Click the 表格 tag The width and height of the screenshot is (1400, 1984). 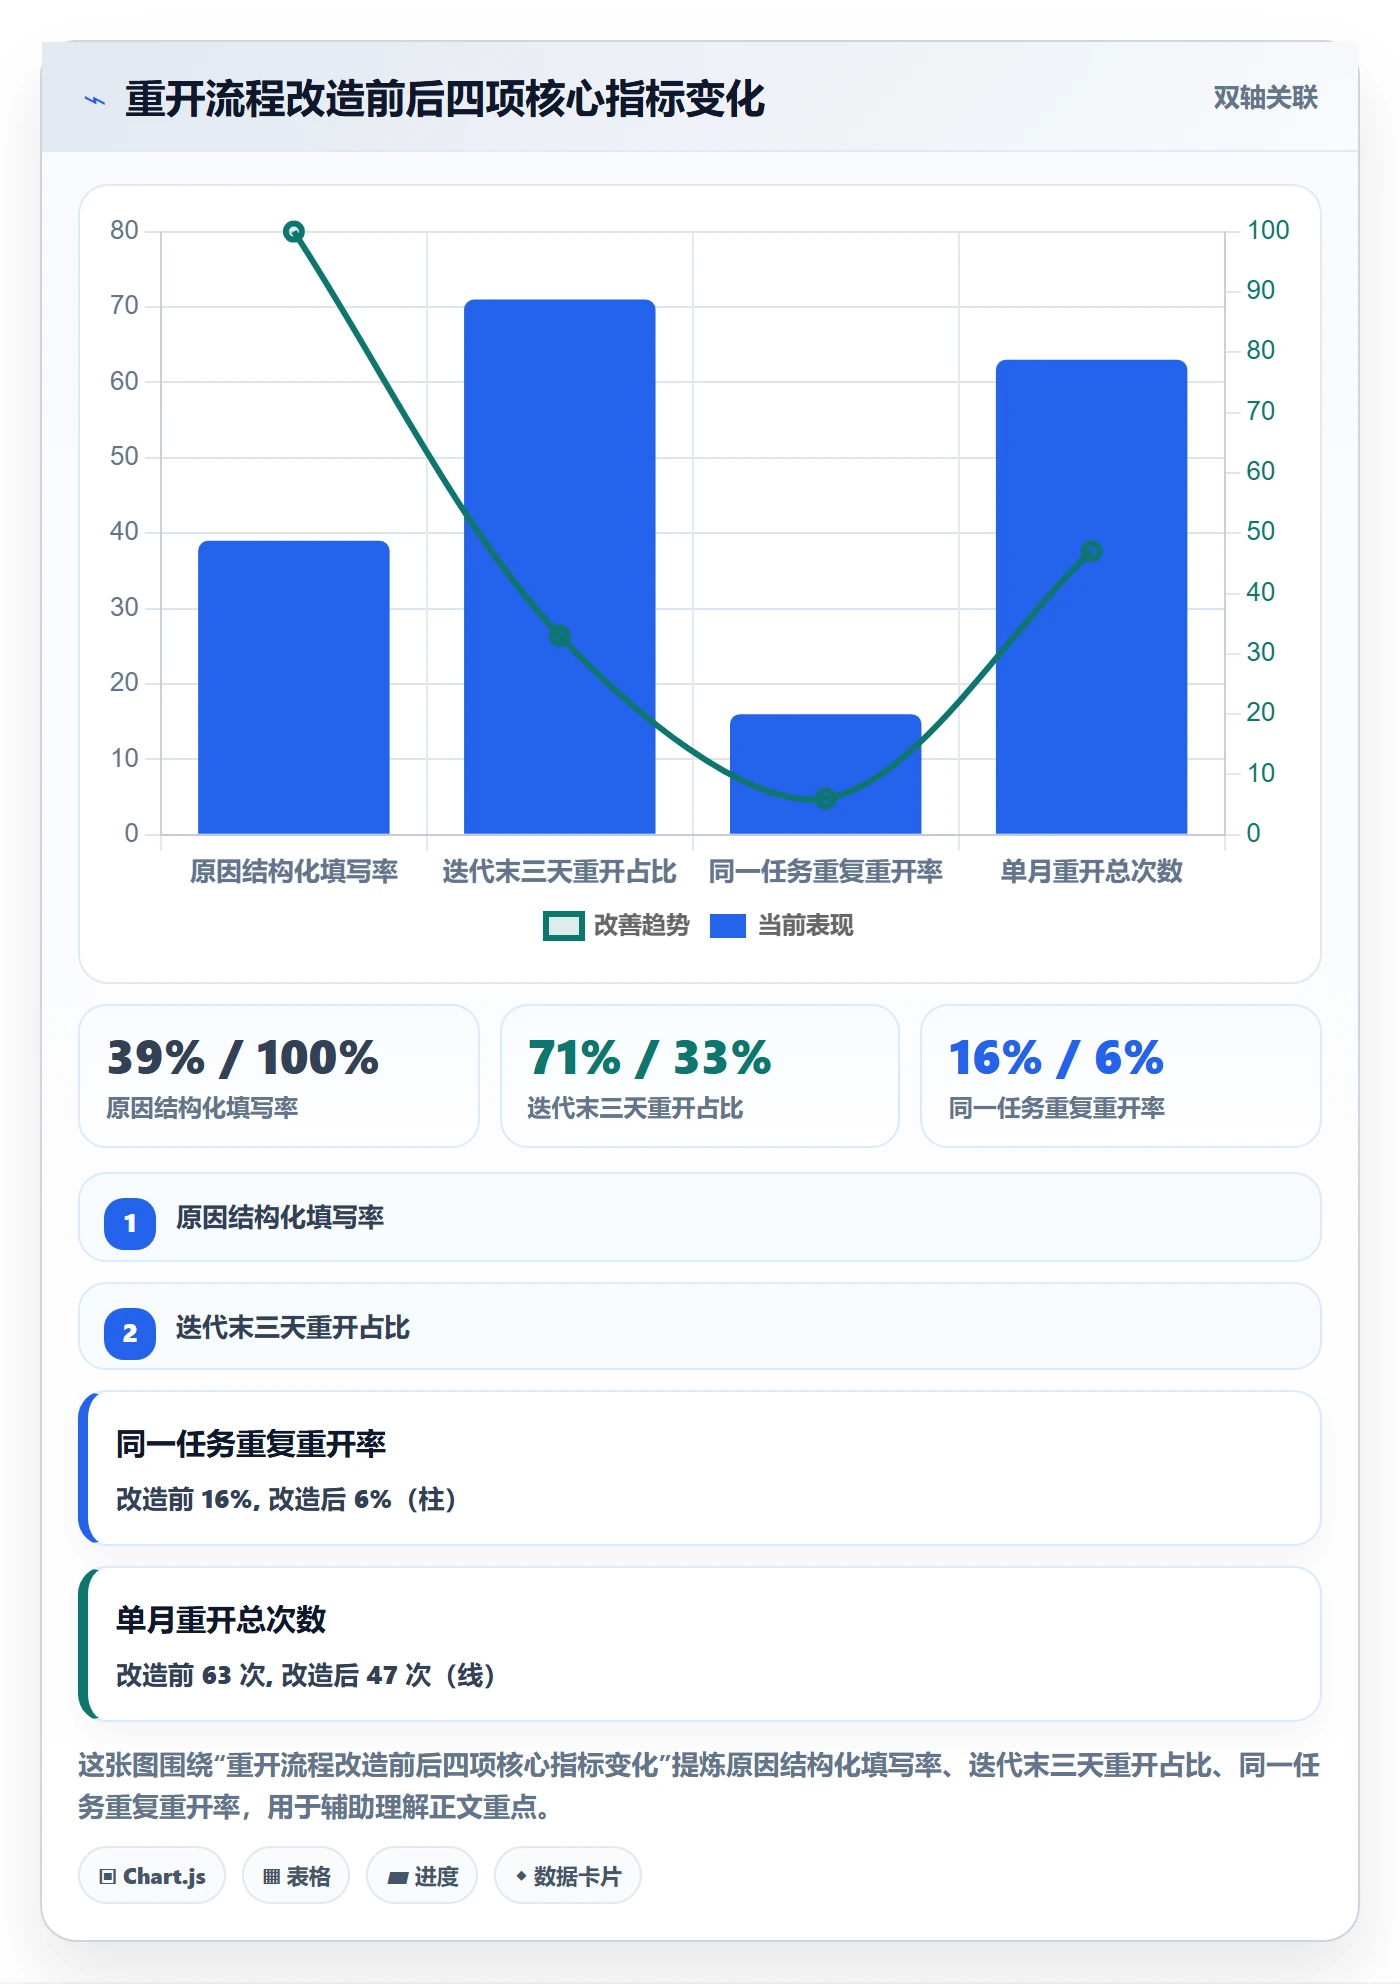click(x=296, y=1876)
